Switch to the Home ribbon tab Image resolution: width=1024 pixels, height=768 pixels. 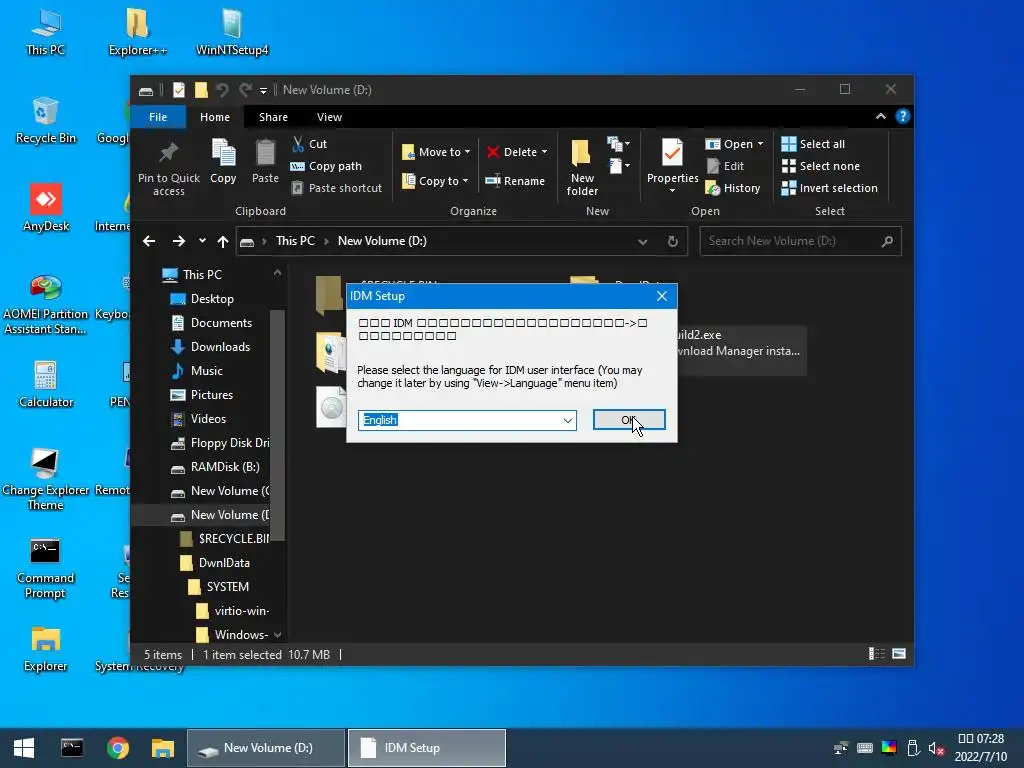click(215, 117)
